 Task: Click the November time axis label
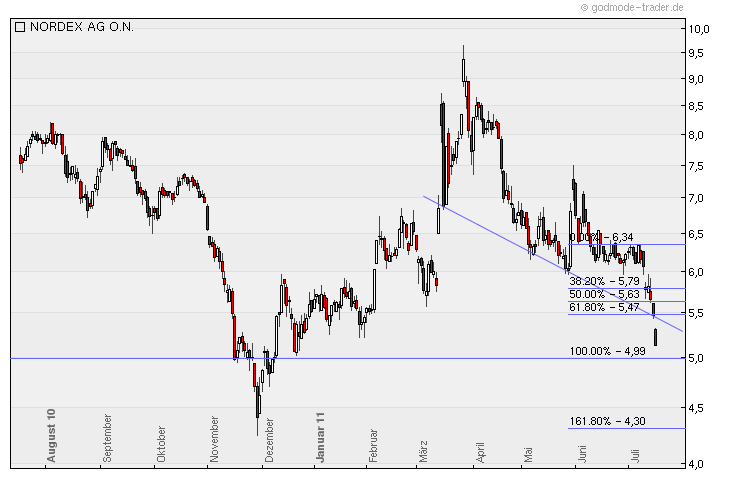(x=214, y=439)
